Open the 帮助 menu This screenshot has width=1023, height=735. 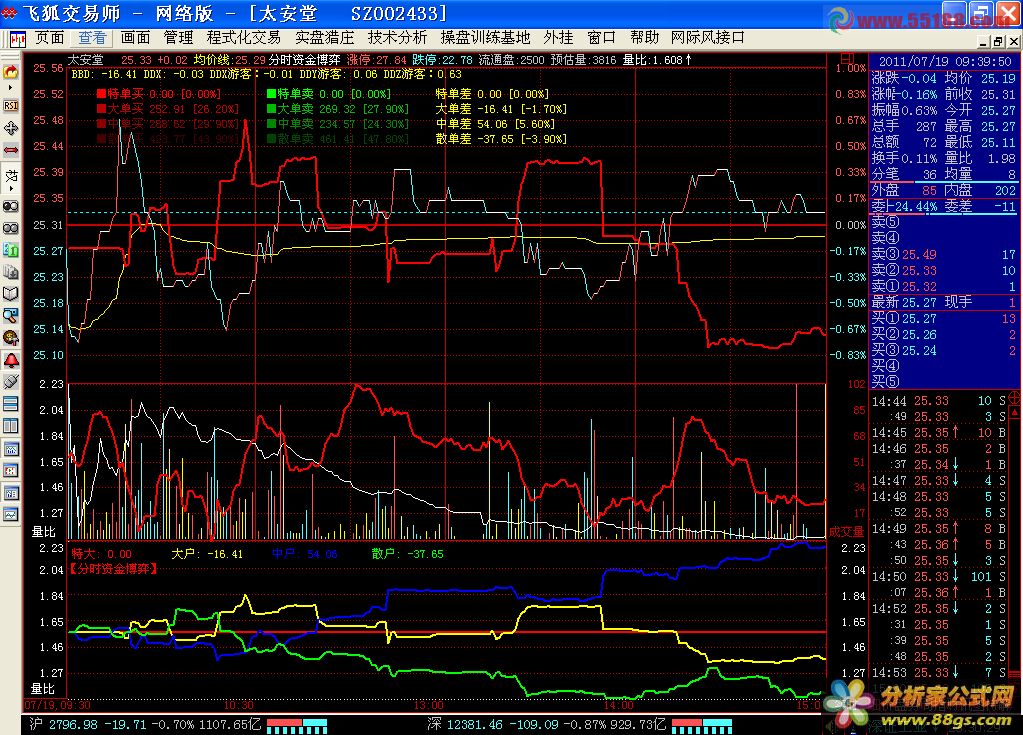tap(644, 38)
